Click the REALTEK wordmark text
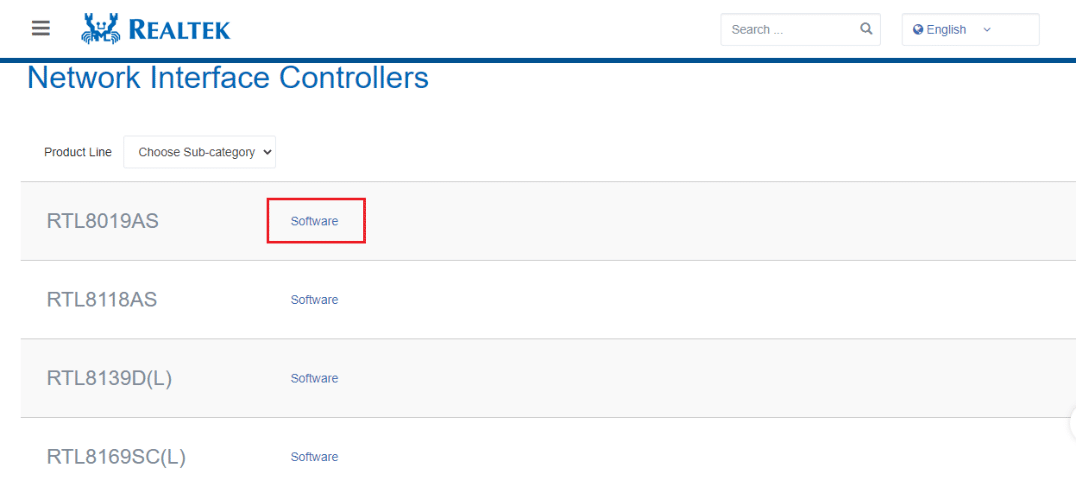Image resolution: width=1076 pixels, height=493 pixels. pos(179,30)
